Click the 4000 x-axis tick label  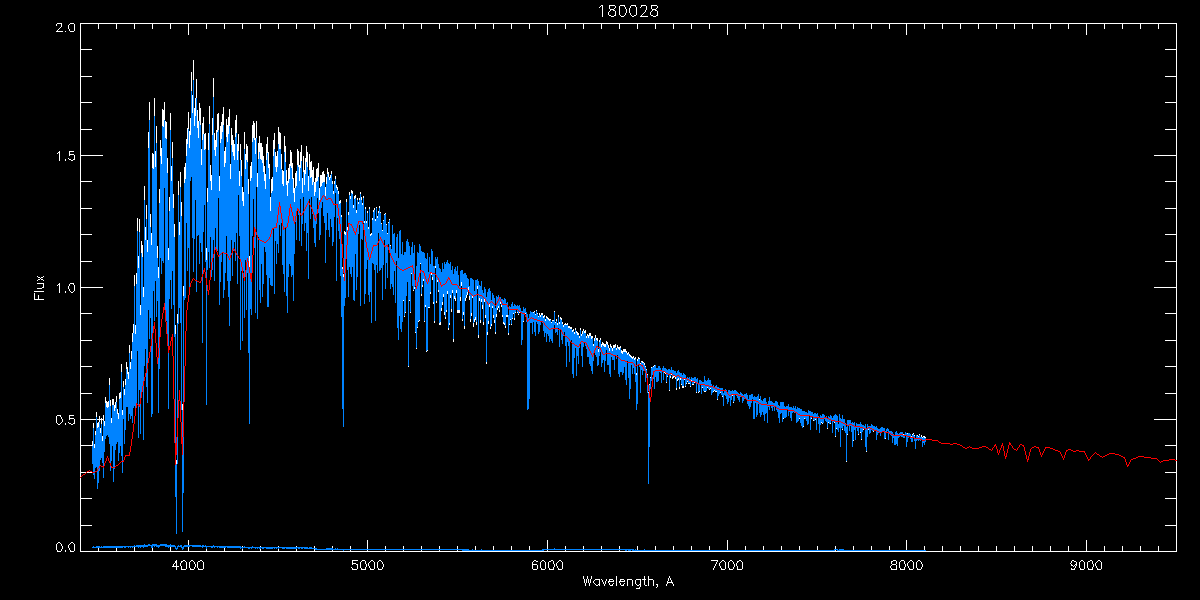[188, 564]
